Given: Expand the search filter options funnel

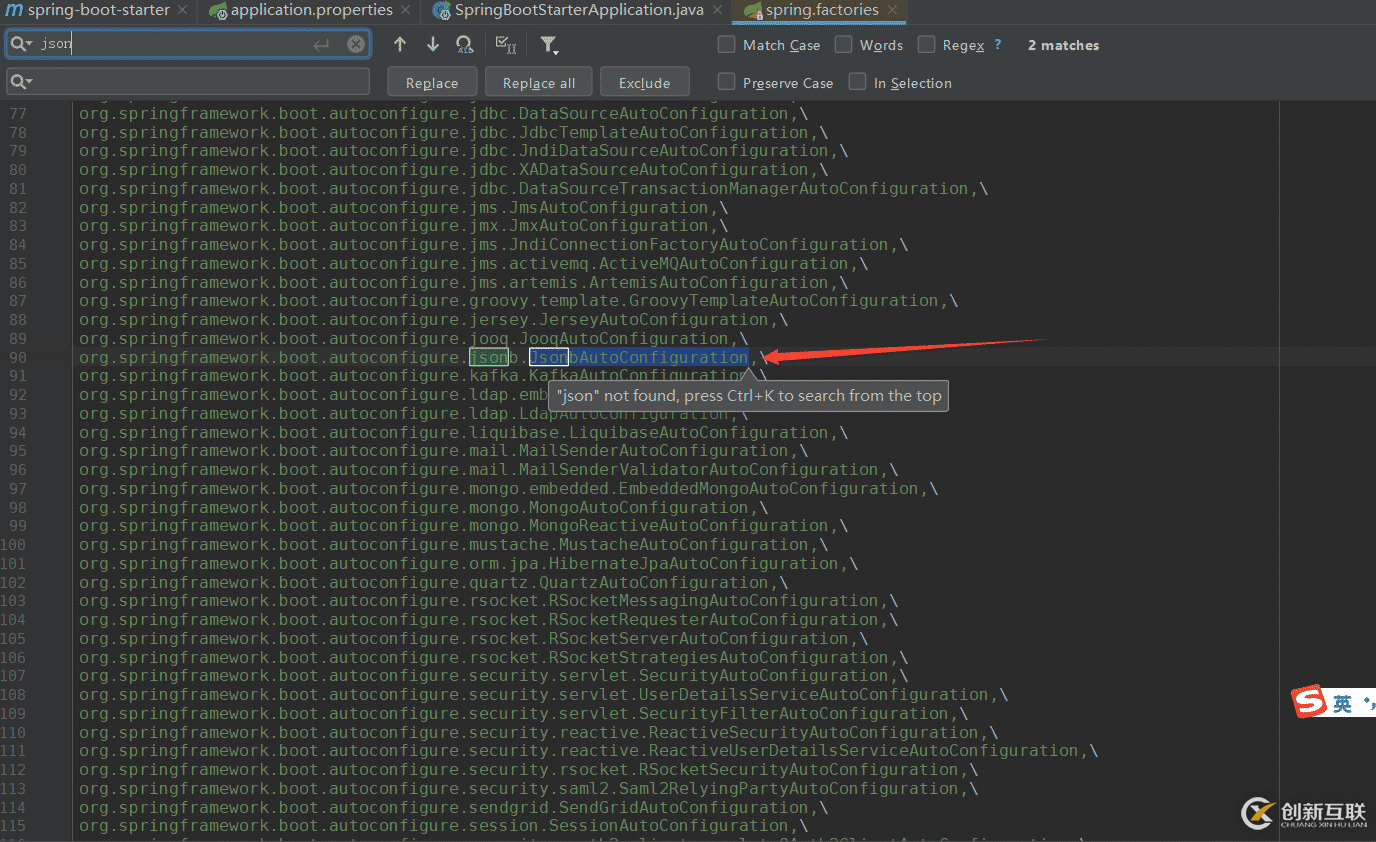Looking at the screenshot, I should coord(549,45).
